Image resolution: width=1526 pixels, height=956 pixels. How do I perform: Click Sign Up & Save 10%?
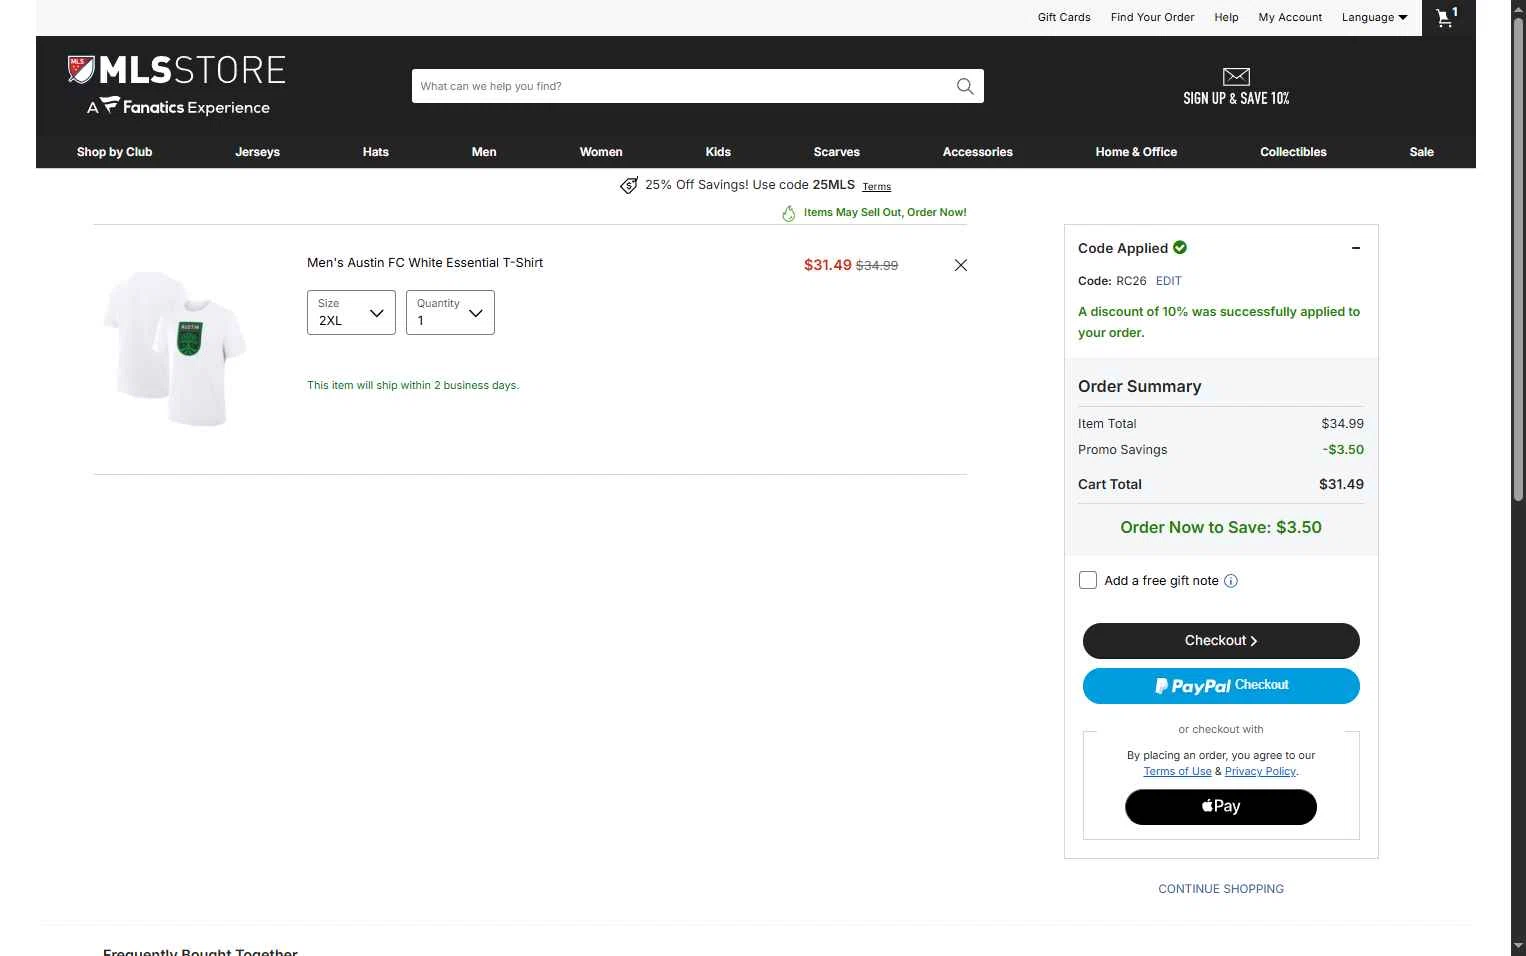tap(1236, 98)
